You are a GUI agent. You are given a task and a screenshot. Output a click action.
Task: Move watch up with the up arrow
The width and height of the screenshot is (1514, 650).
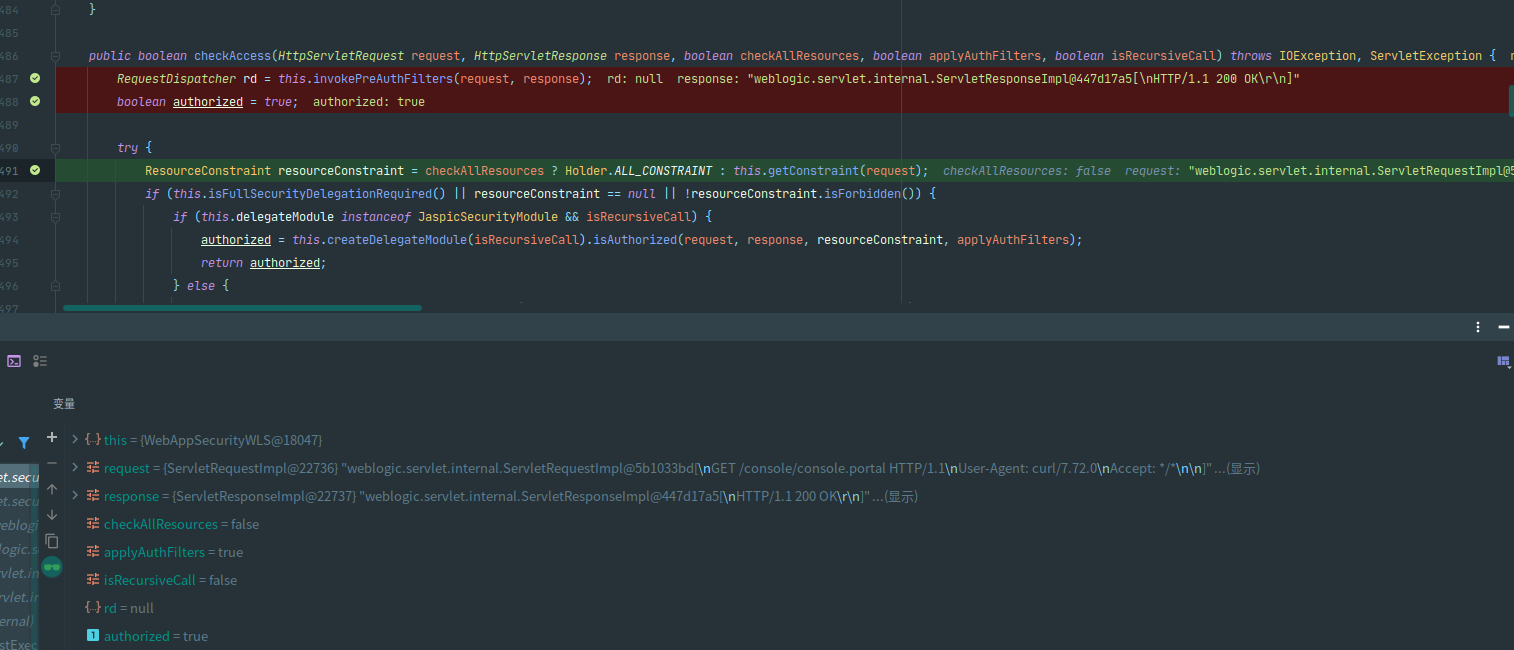[x=52, y=489]
